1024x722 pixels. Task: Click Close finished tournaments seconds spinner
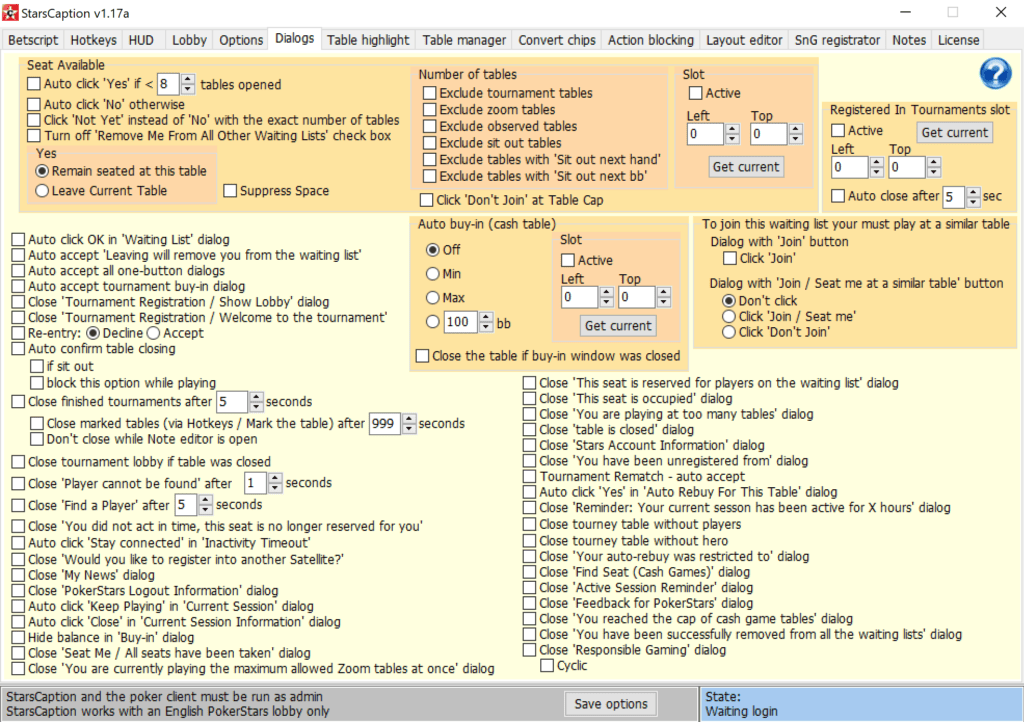[x=256, y=401]
